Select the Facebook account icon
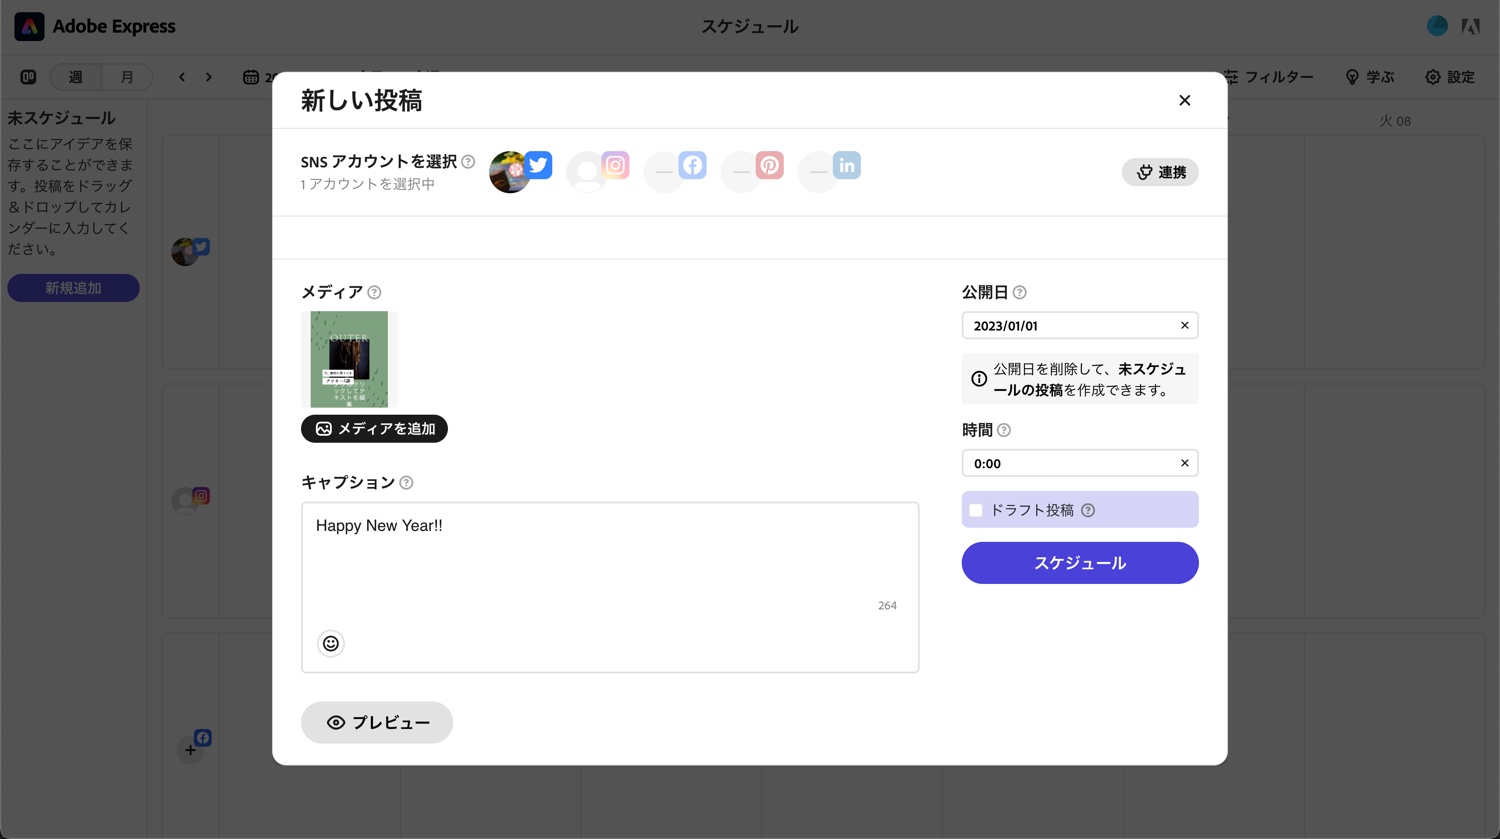 675,172
